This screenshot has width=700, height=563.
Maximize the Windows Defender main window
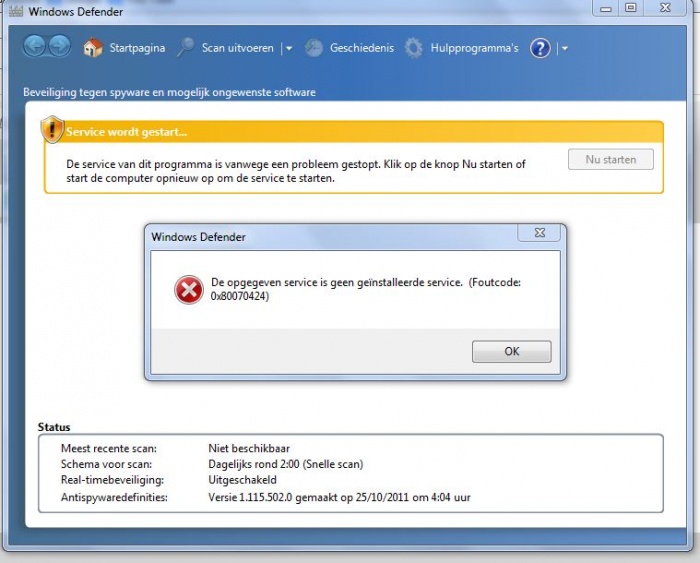631,8
